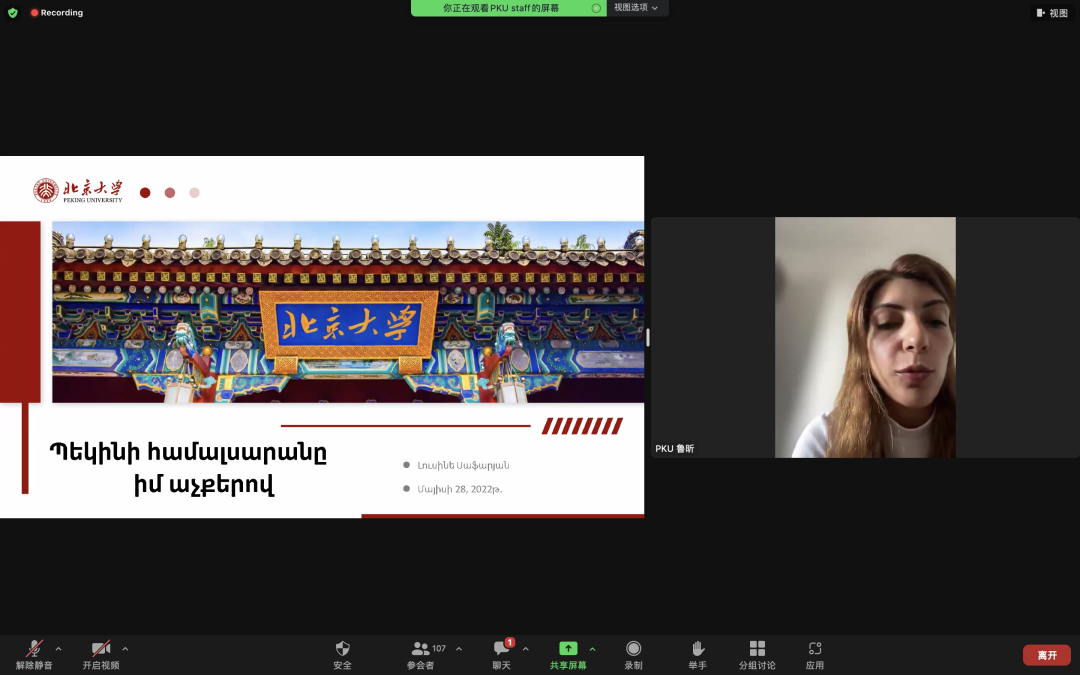Unmute with the 解除静音 microphone button
This screenshot has width=1080, height=675.
[x=34, y=655]
